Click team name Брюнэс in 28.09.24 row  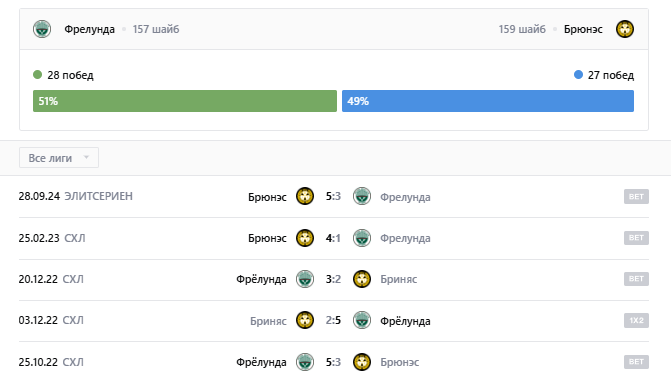pos(267,197)
